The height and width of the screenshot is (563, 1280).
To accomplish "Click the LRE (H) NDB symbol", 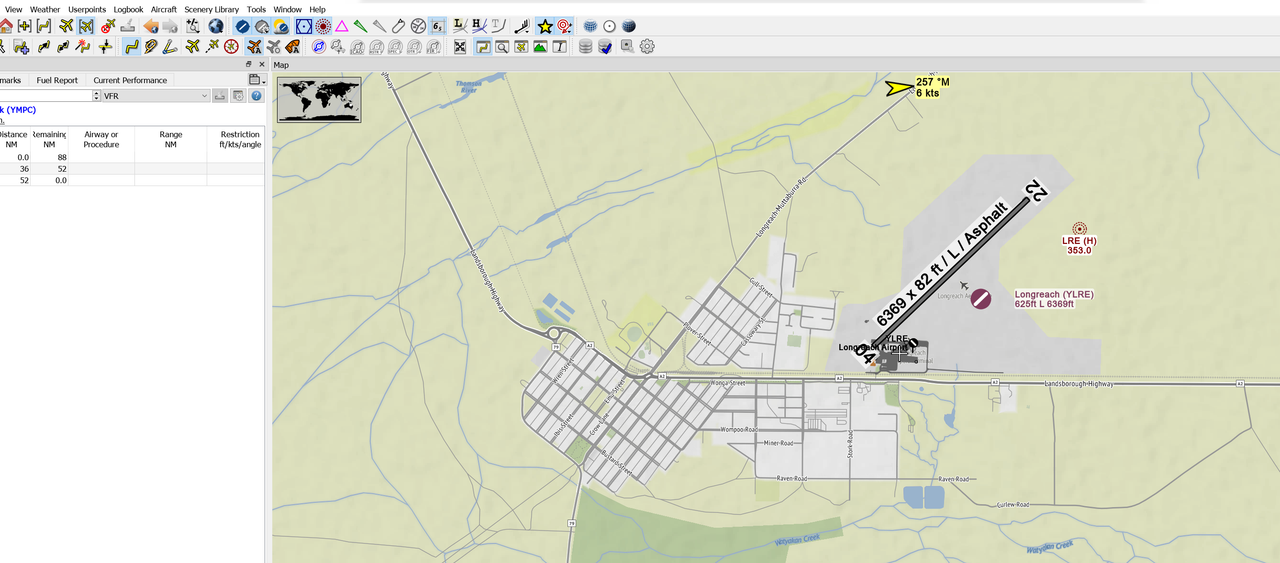I will point(1079,228).
